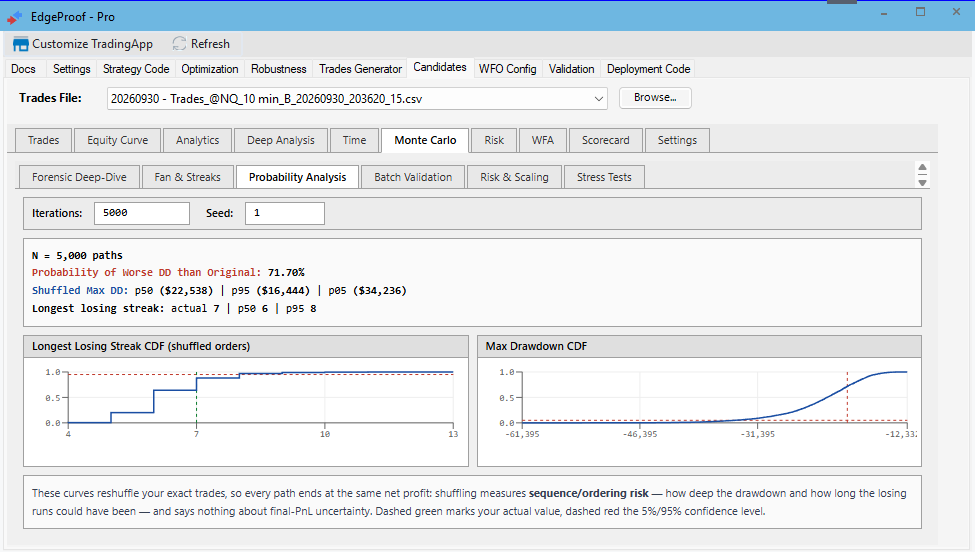
Task: Click the tab strip scroll down arrow
Action: click(922, 182)
